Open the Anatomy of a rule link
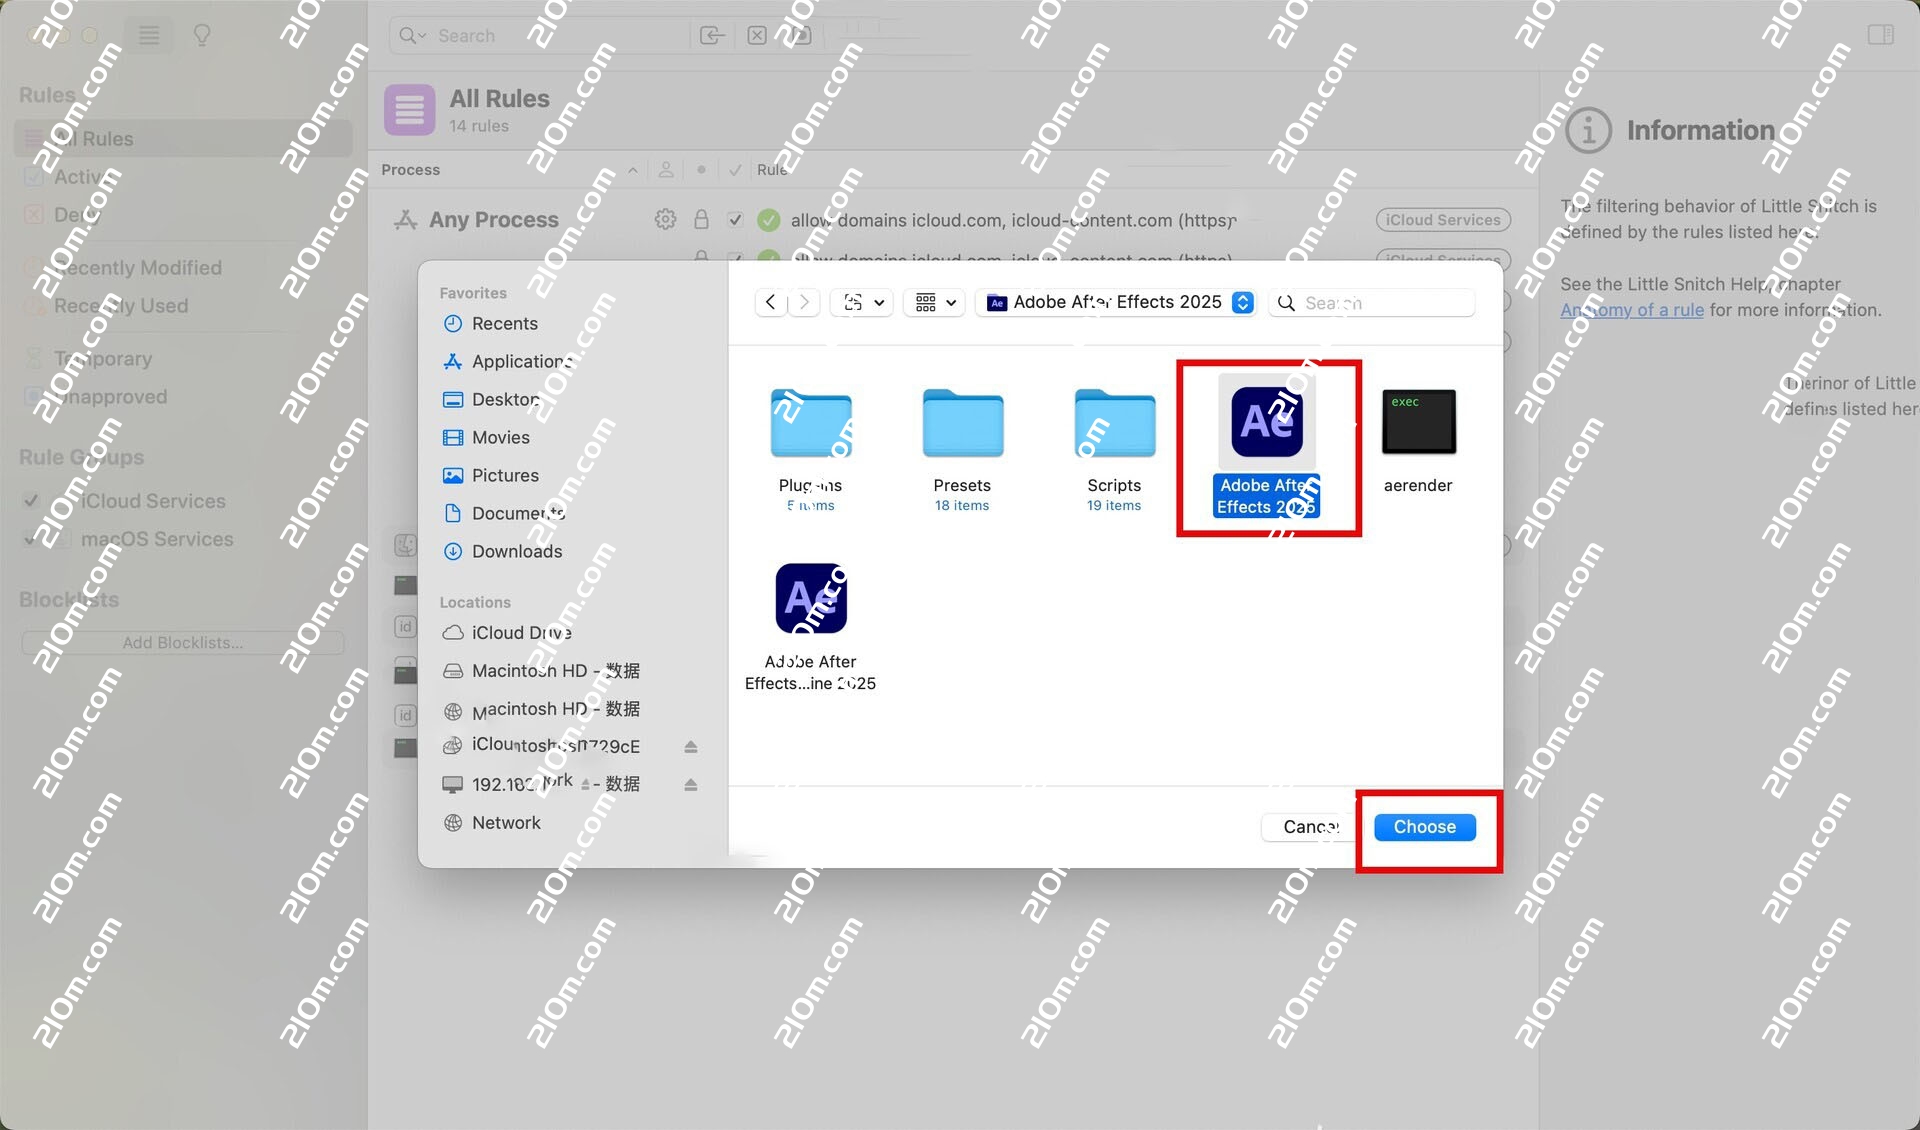 coord(1631,310)
